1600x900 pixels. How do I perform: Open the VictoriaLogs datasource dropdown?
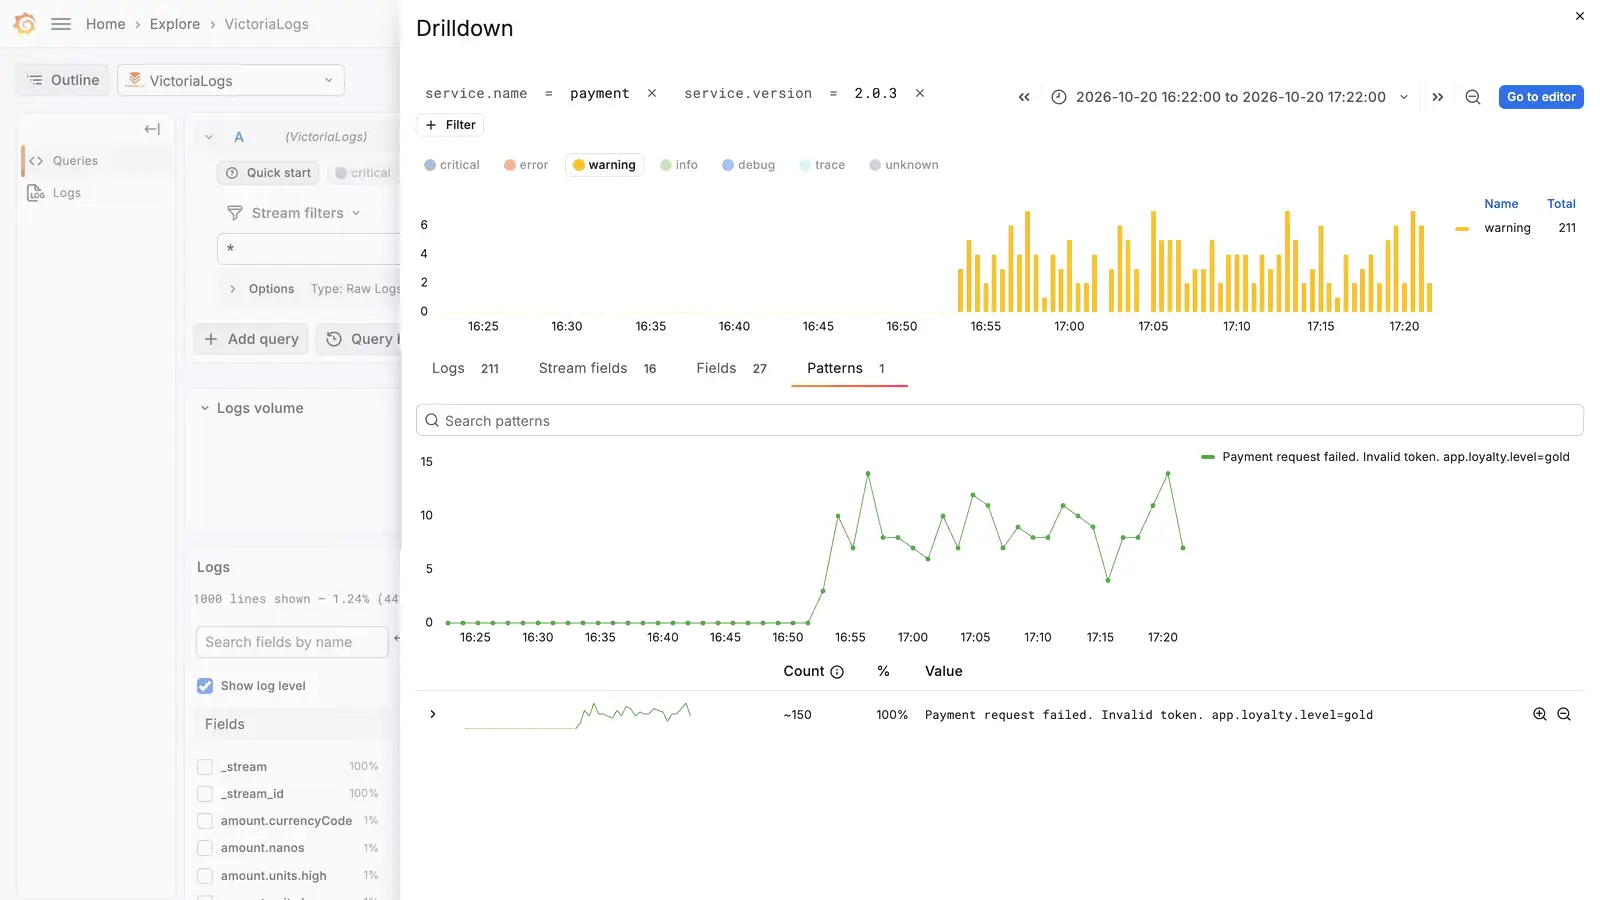tap(231, 81)
